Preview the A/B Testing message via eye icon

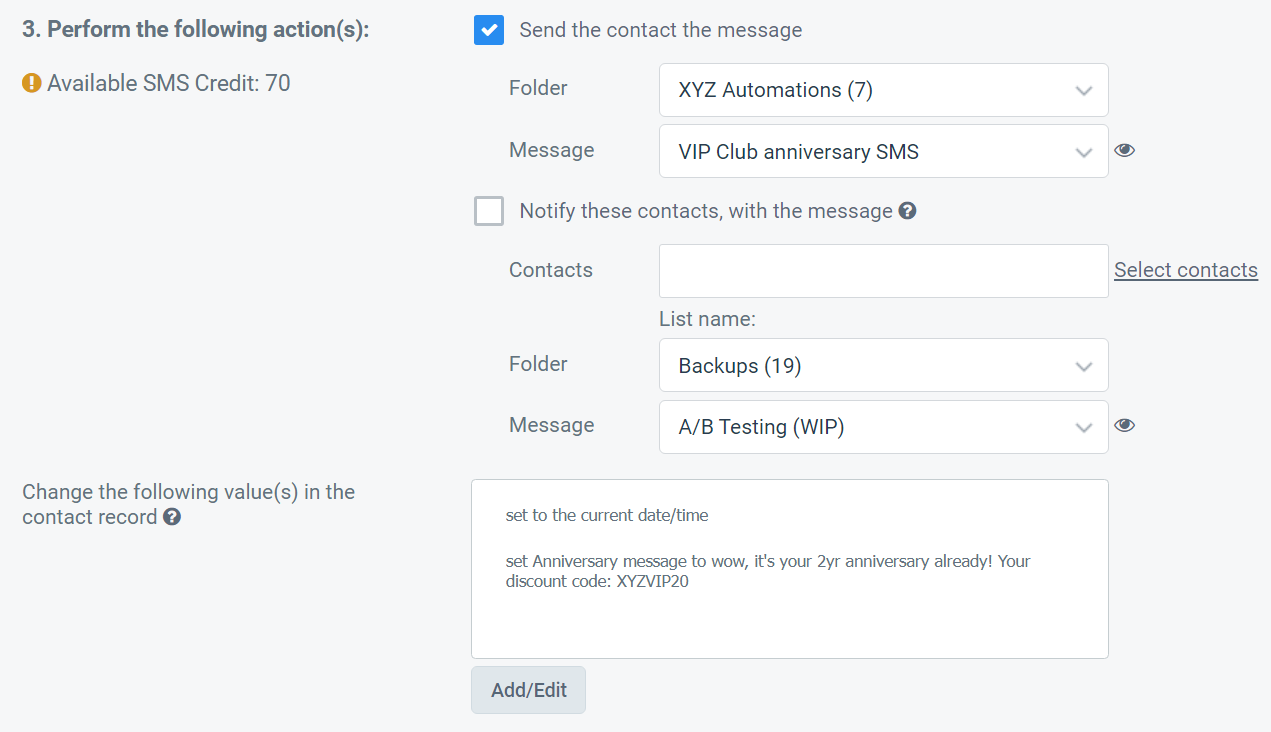tap(1125, 426)
